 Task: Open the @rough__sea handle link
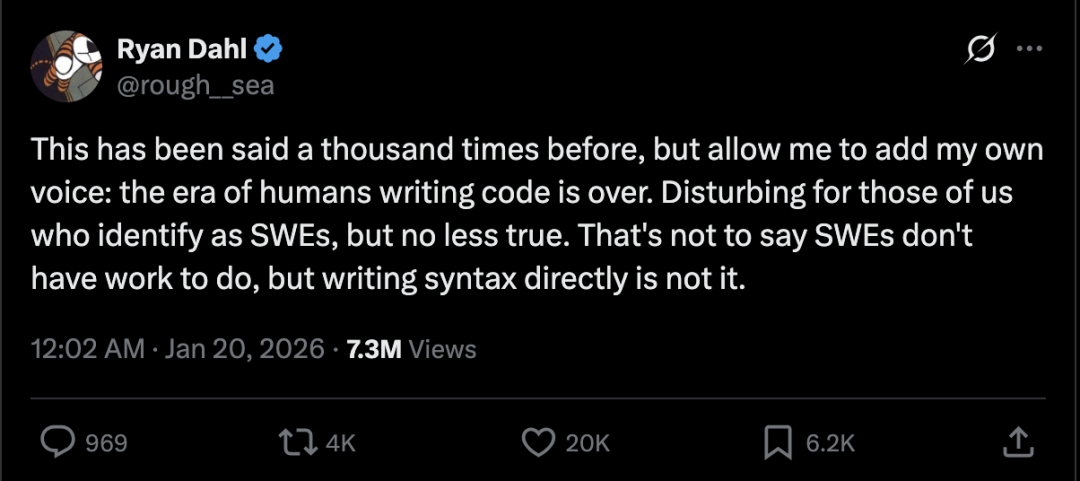tap(195, 85)
